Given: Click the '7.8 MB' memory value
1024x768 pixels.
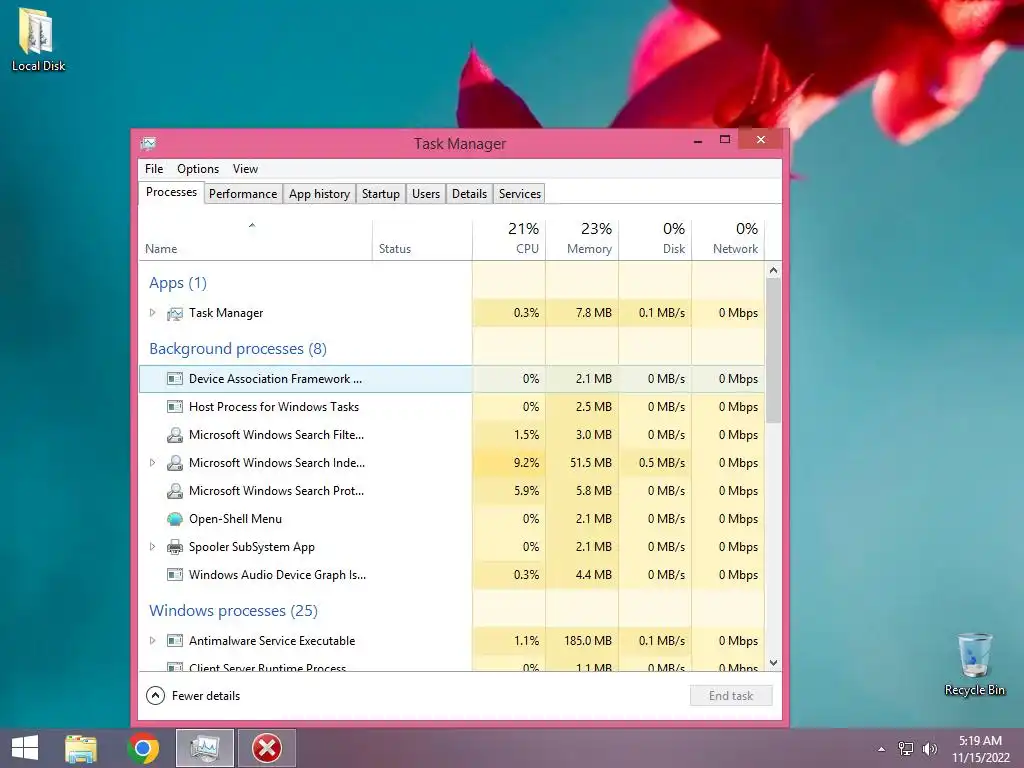Looking at the screenshot, I should [x=594, y=313].
